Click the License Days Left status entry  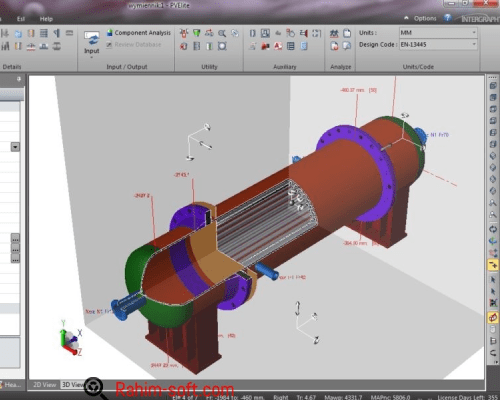[x=467, y=397]
